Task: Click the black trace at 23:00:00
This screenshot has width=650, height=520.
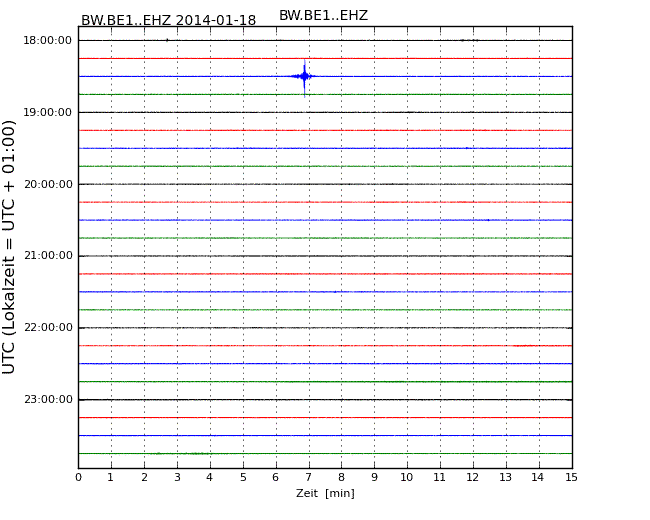Action: point(325,400)
